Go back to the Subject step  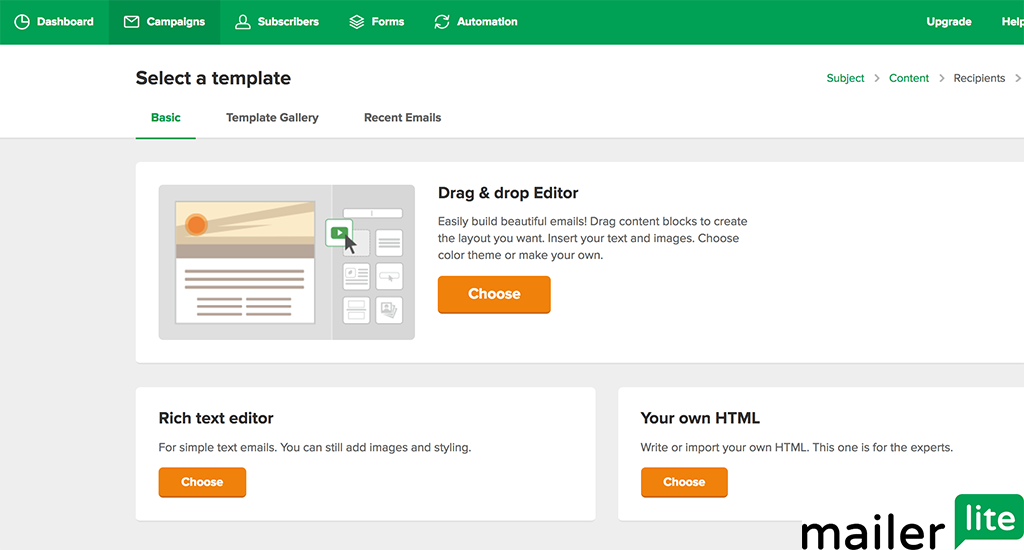(x=845, y=78)
